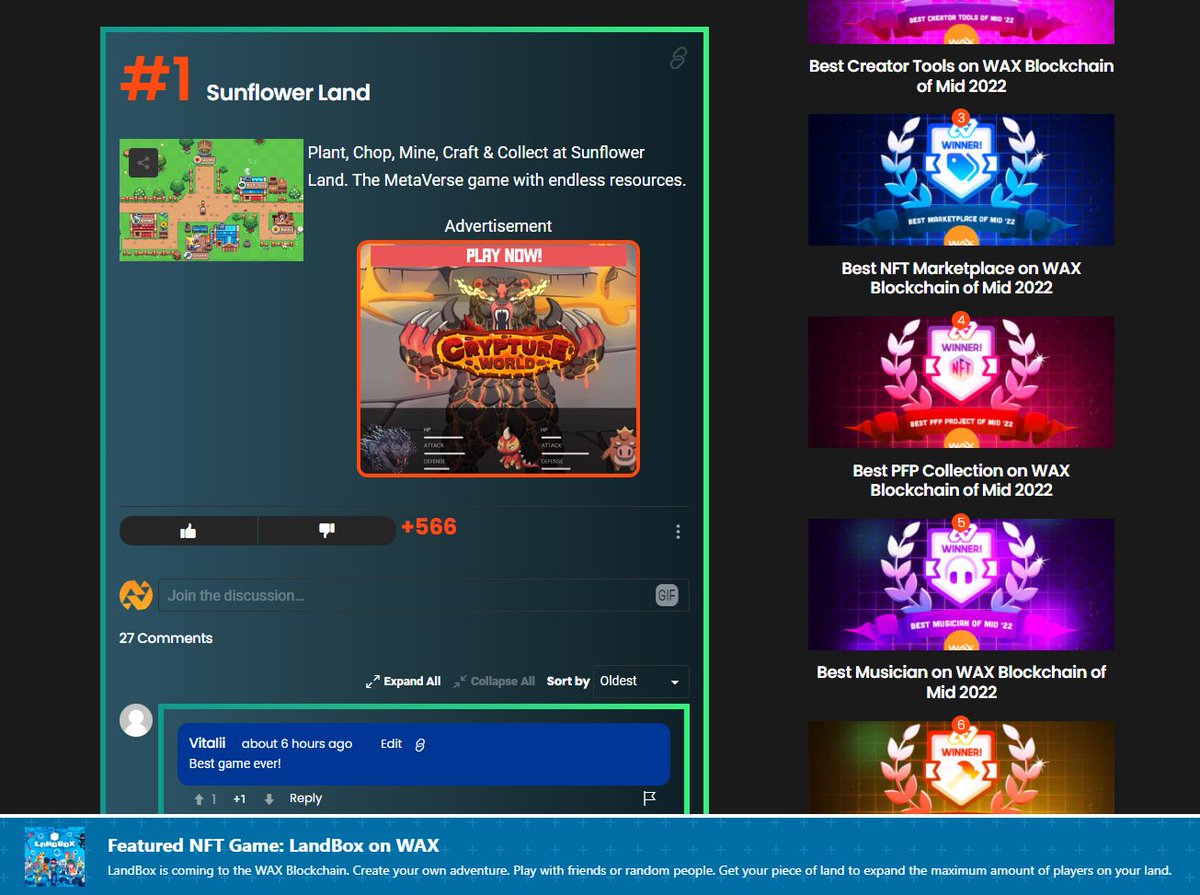Click LandBox game icon in bottom banner
1200x895 pixels.
pyautogui.click(x=55, y=855)
